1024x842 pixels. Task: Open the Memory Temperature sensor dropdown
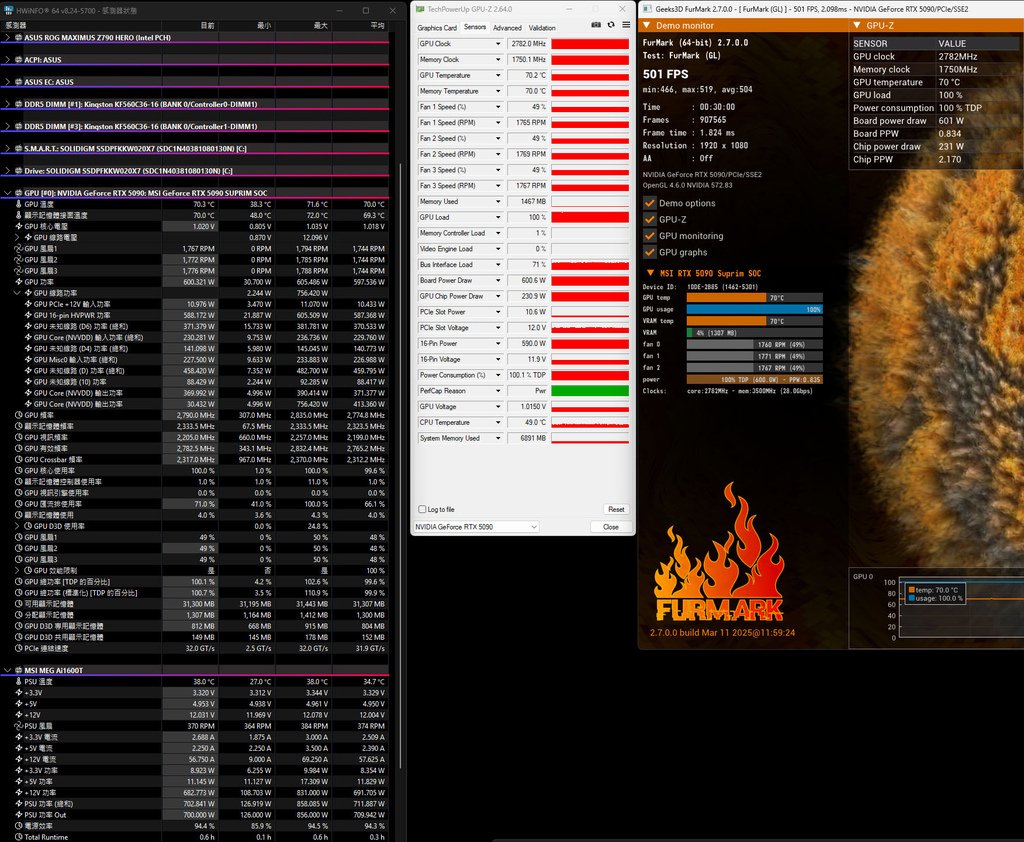(x=498, y=91)
